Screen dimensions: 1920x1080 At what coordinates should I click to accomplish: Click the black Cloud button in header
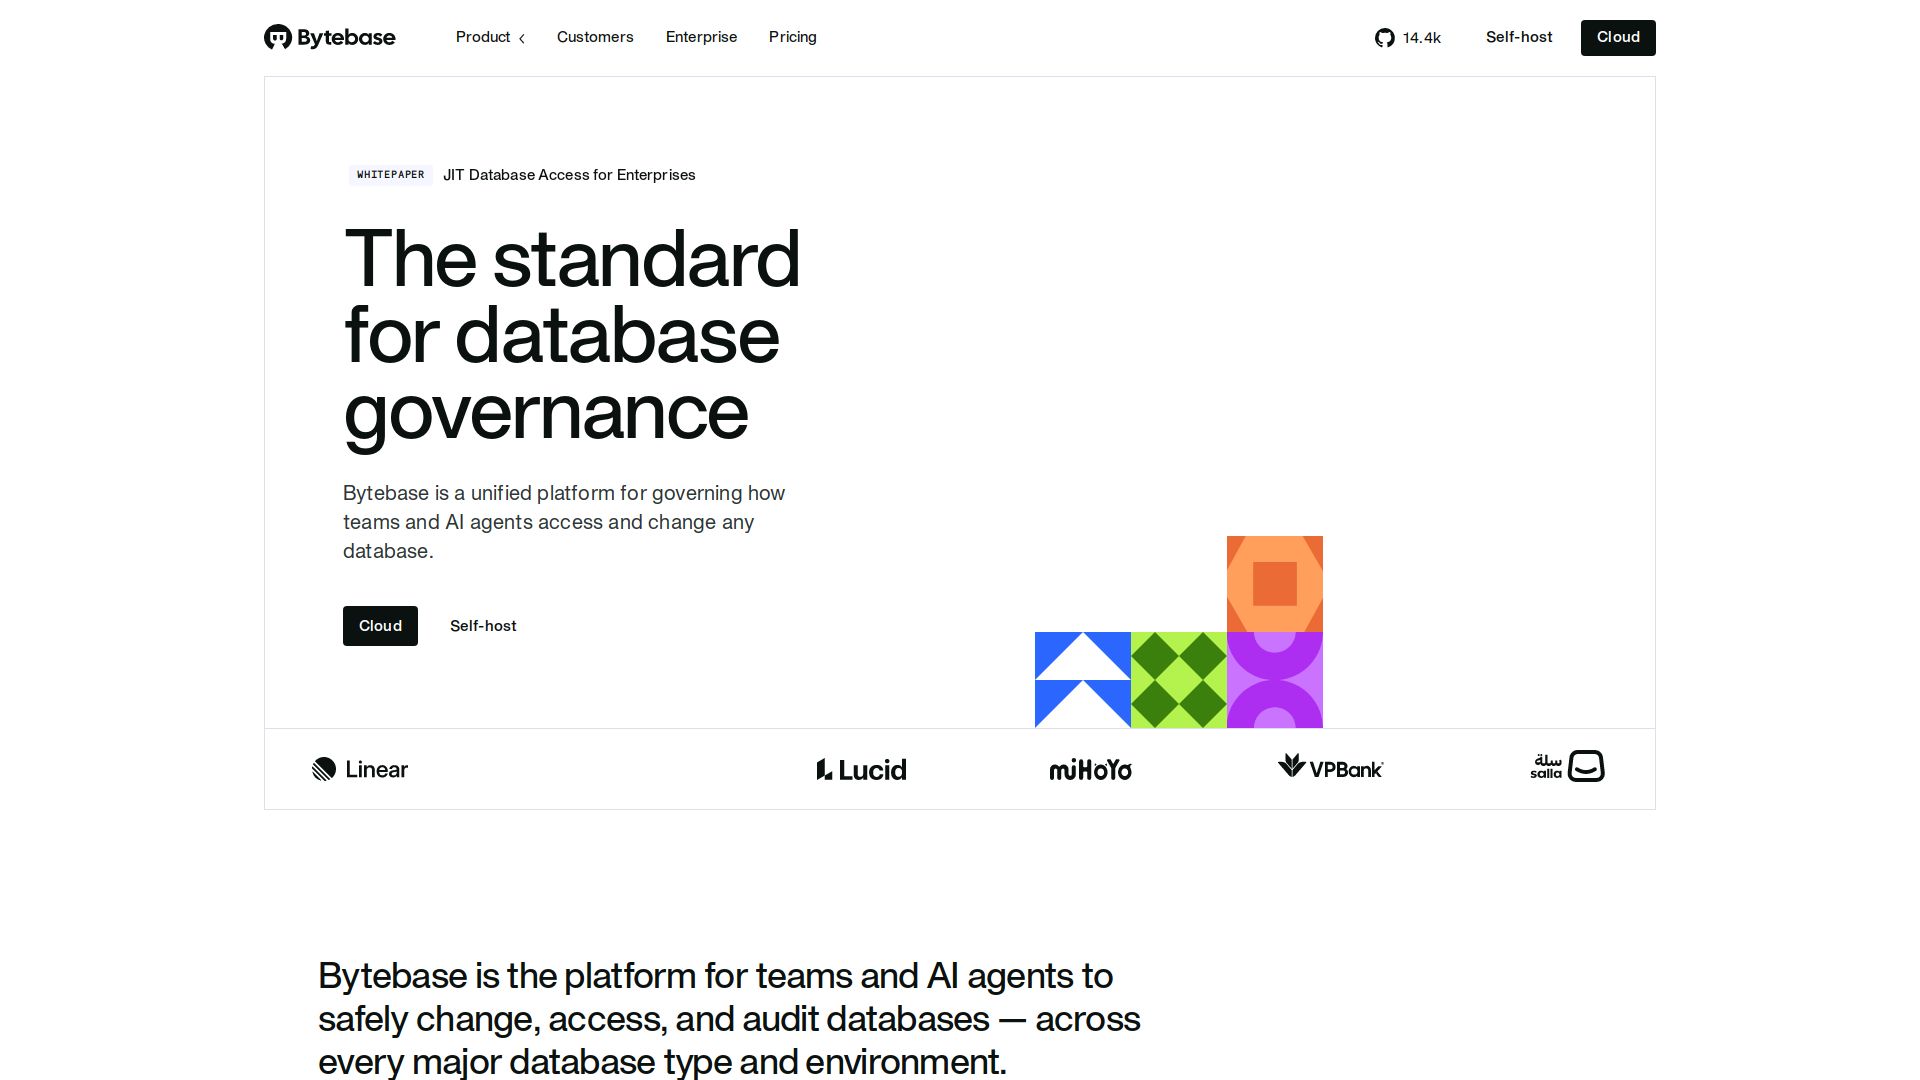[1618, 38]
